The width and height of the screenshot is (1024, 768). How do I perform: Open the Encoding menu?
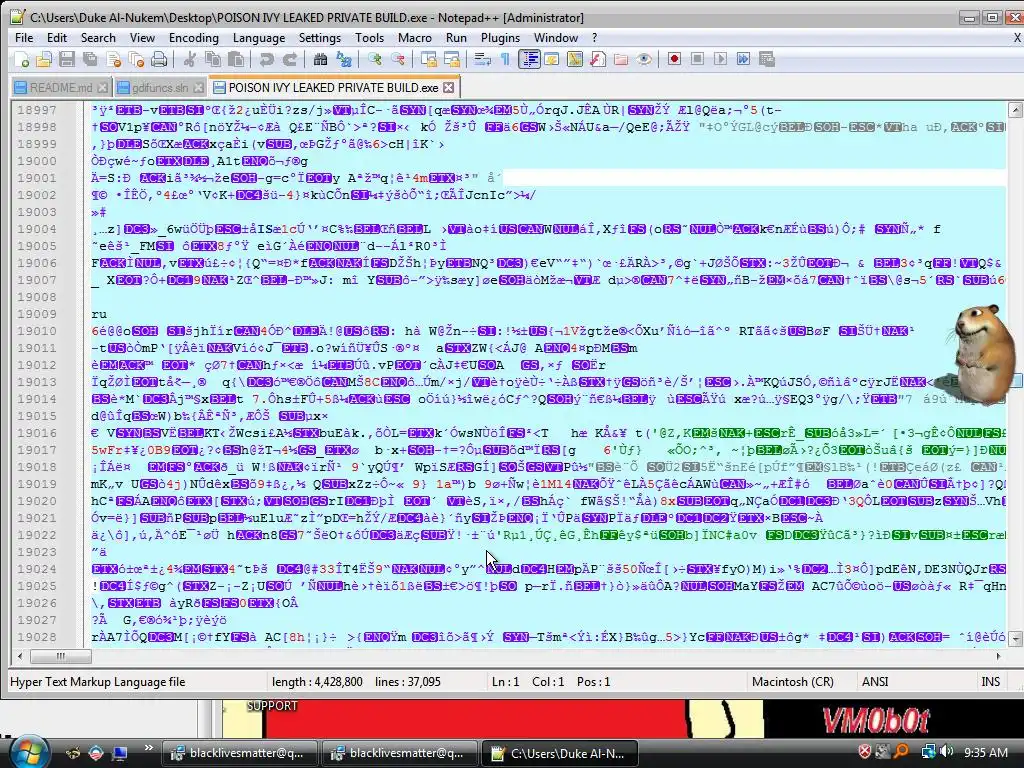193,38
